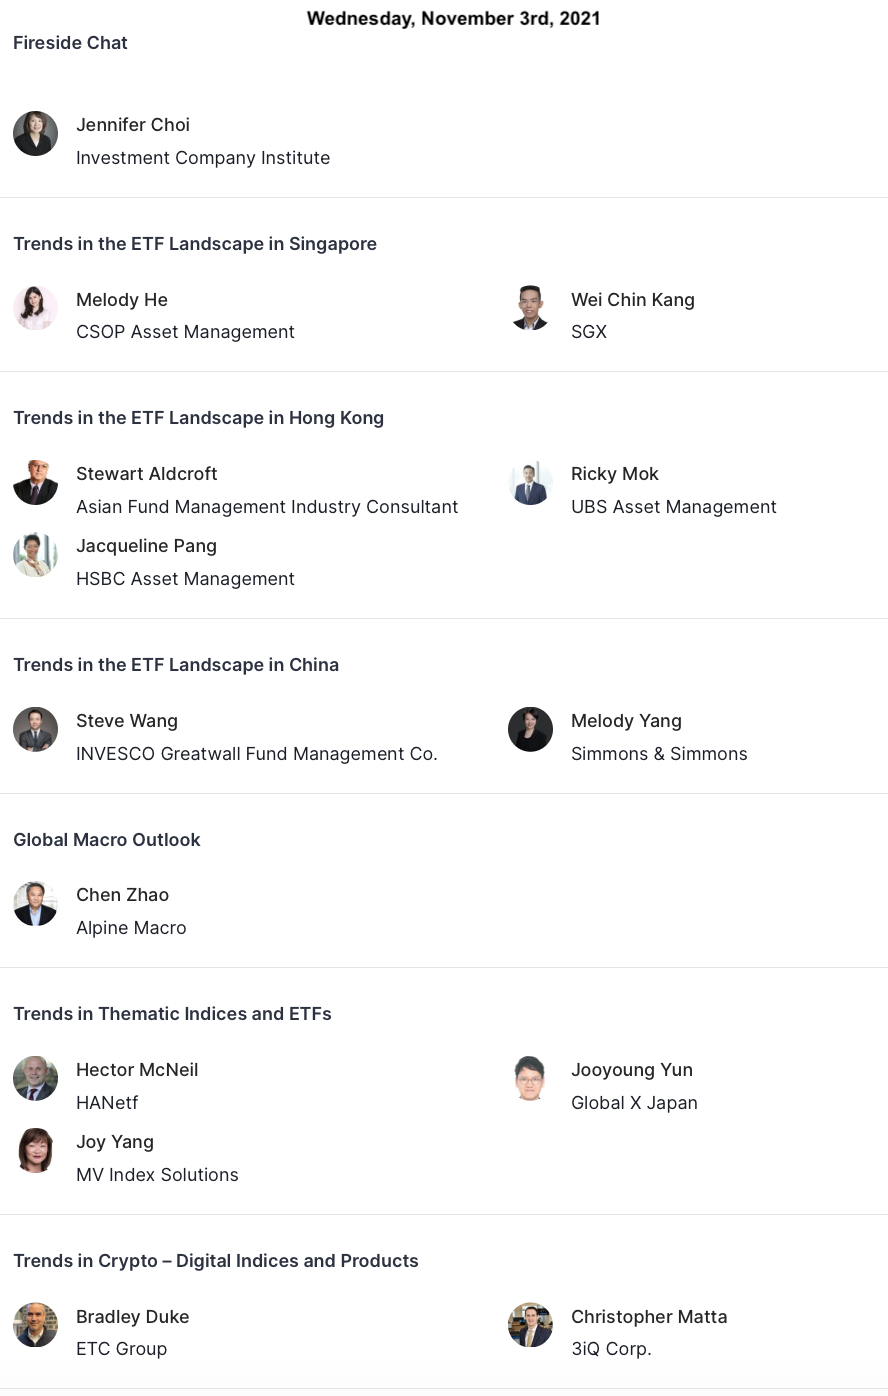Click Chen Zhao's profile photo

point(35,904)
